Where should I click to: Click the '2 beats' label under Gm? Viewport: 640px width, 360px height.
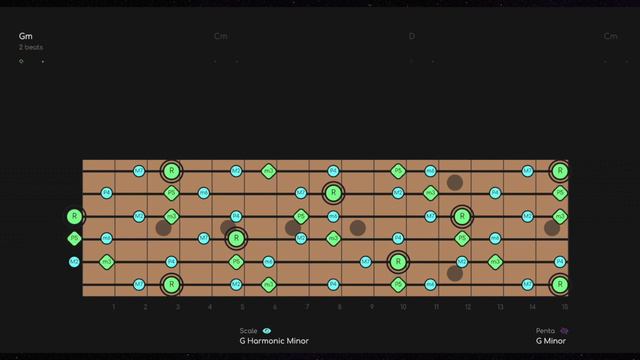31,47
